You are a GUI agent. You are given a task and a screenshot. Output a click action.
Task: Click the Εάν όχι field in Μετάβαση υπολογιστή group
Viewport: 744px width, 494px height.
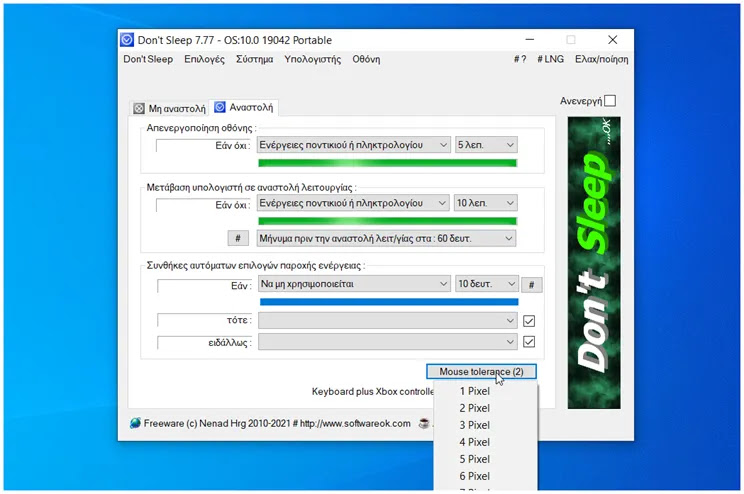click(204, 205)
